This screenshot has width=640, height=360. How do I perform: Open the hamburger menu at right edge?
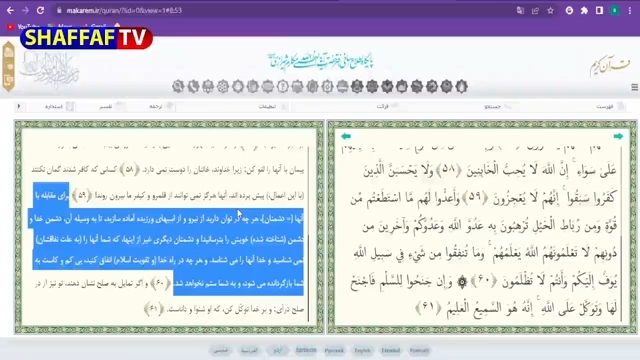(x=634, y=87)
